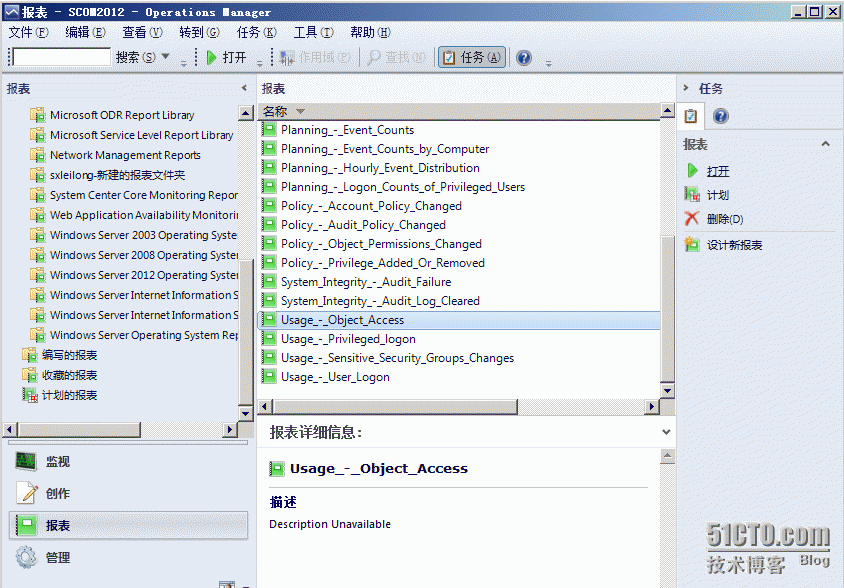
Task: Collapse the left Reports navigation pane chevron
Action: [x=244, y=88]
